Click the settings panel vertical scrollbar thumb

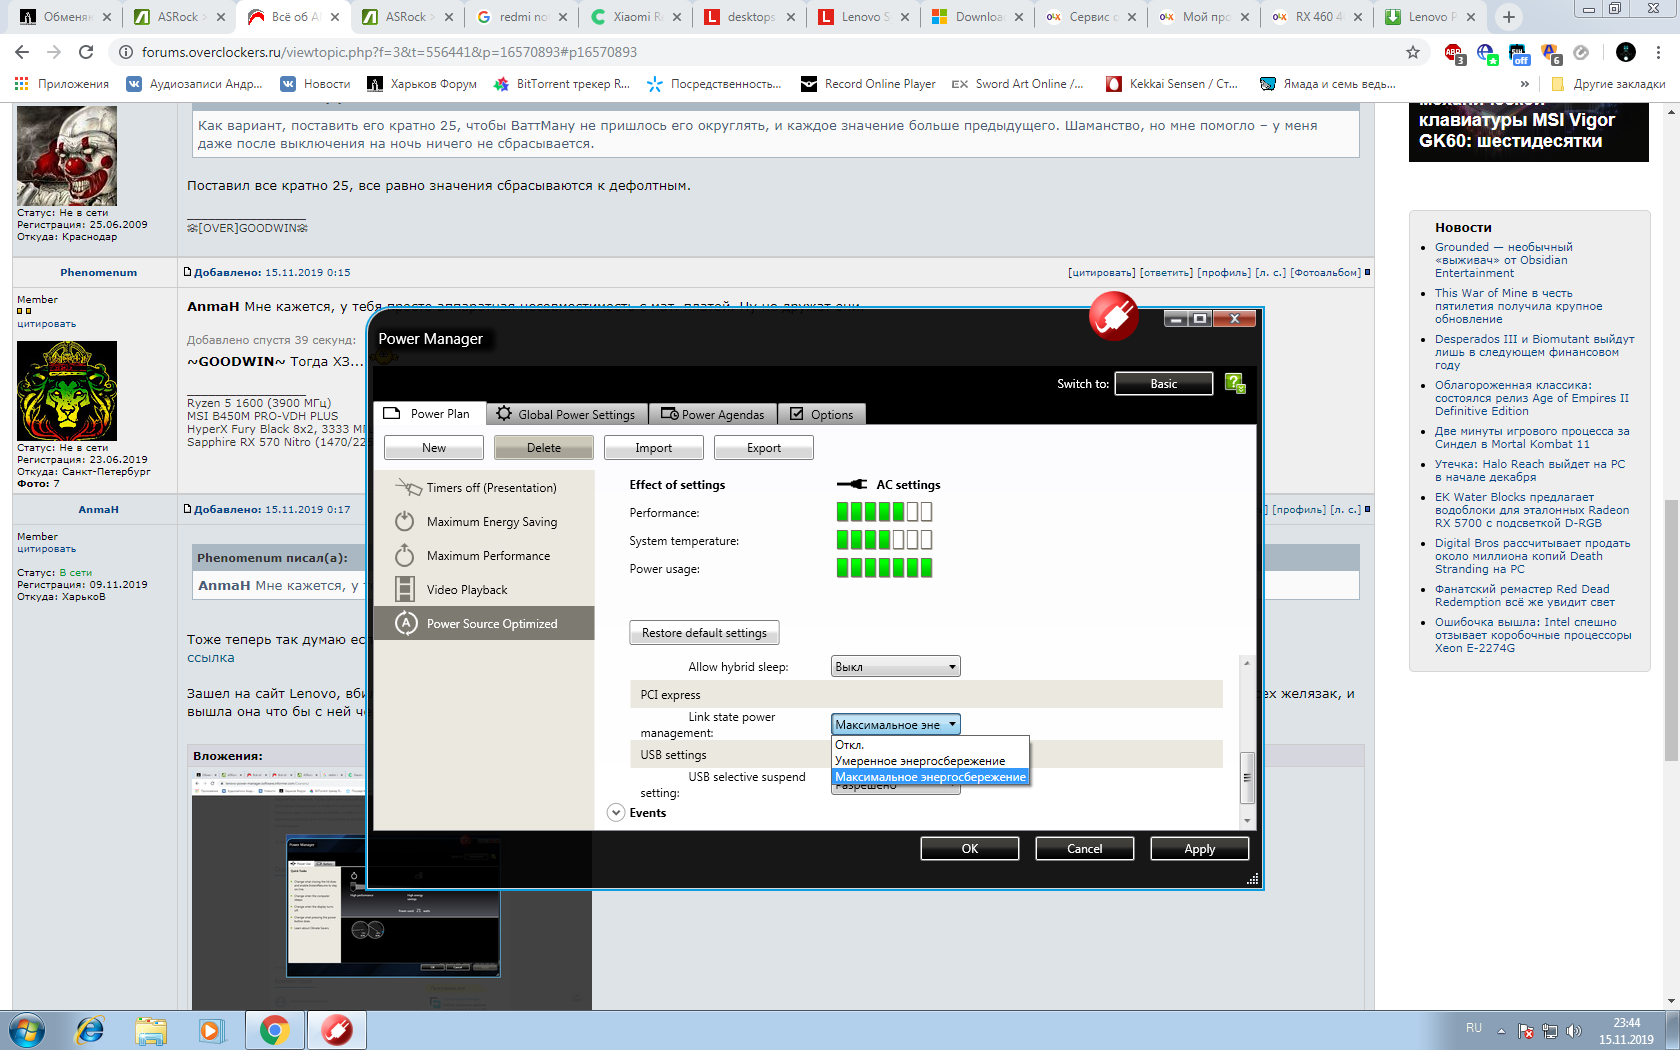[x=1246, y=777]
